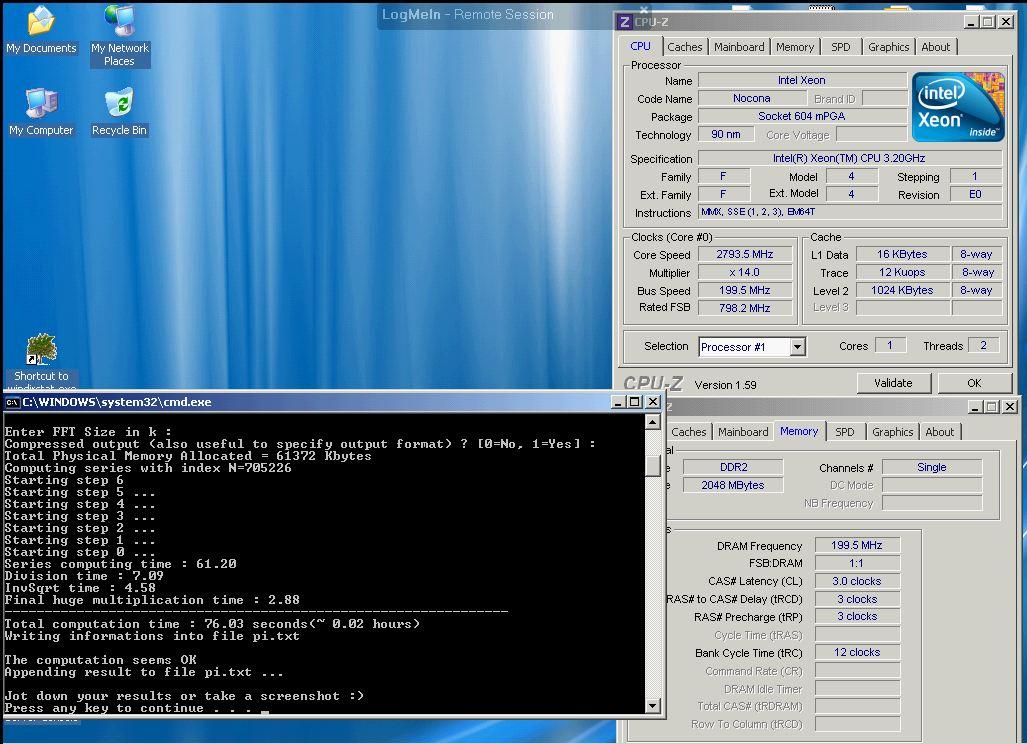Click the FSB:DRAM 1:1 value
1027x744 pixels.
point(857,563)
